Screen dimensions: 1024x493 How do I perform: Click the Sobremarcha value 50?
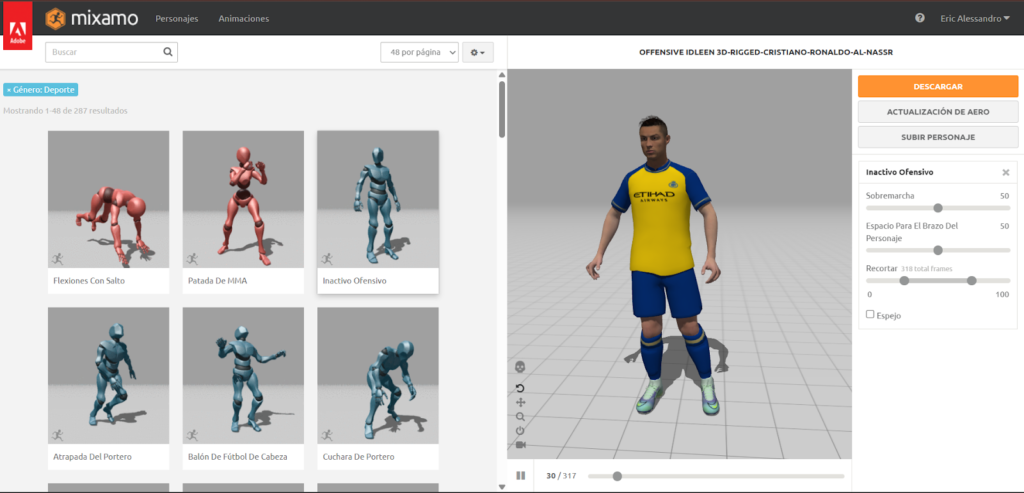point(1004,196)
